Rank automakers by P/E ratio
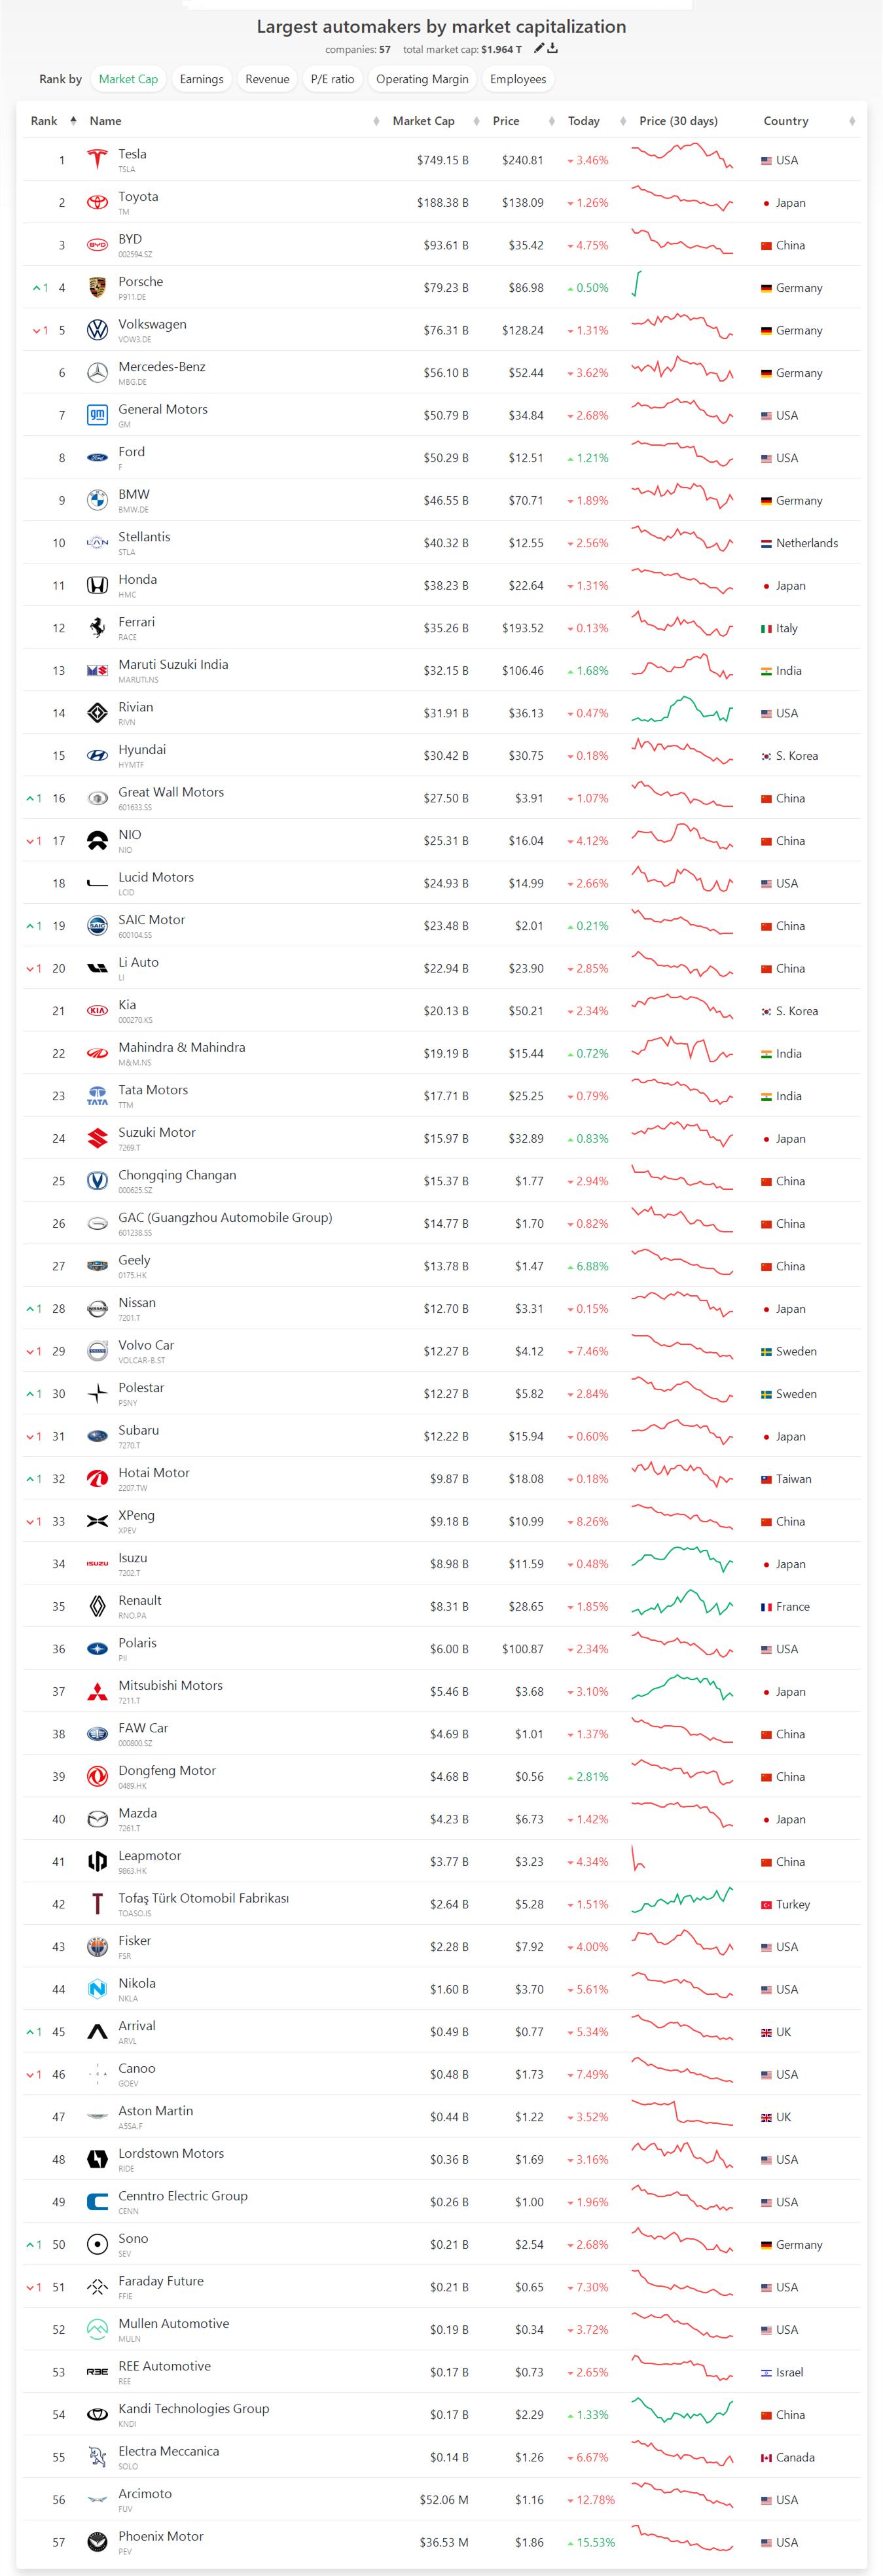The height and width of the screenshot is (2576, 883). pyautogui.click(x=332, y=79)
